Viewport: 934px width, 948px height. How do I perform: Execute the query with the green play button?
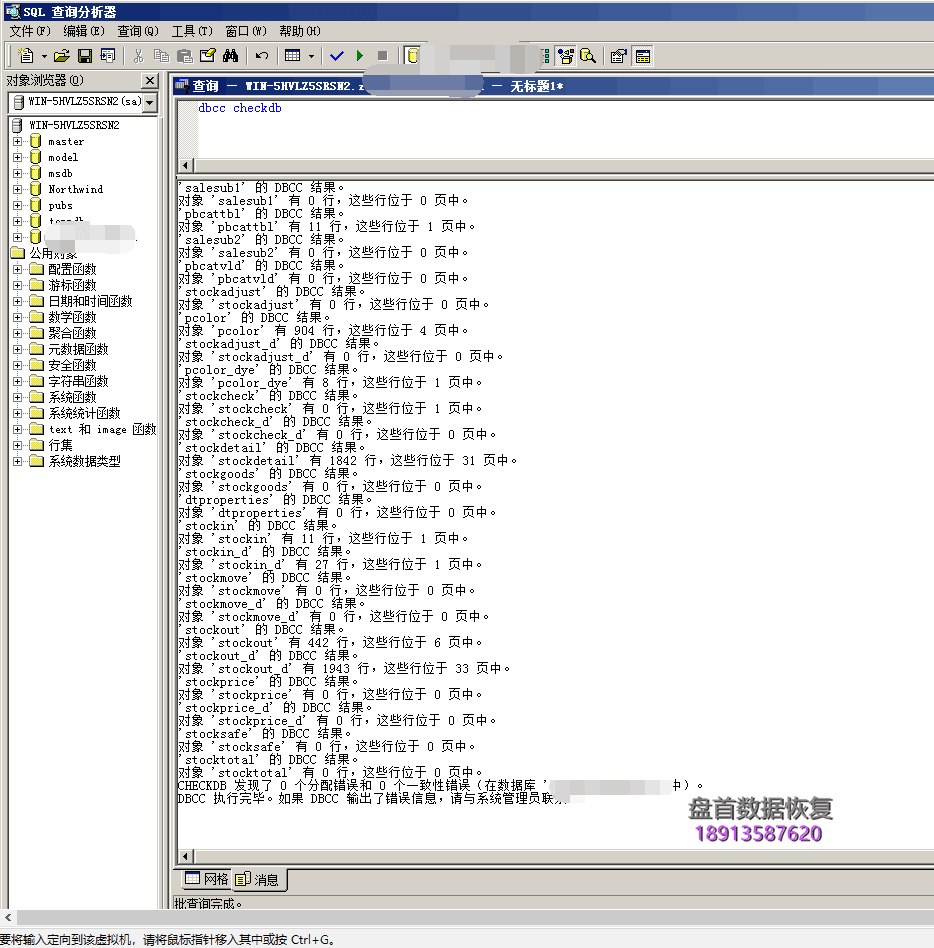pos(360,56)
